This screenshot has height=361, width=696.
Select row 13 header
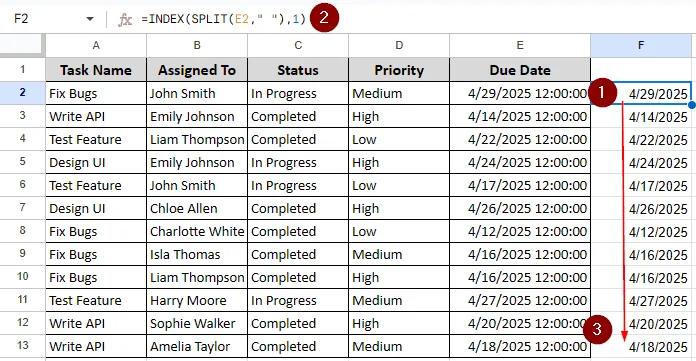[x=22, y=346]
